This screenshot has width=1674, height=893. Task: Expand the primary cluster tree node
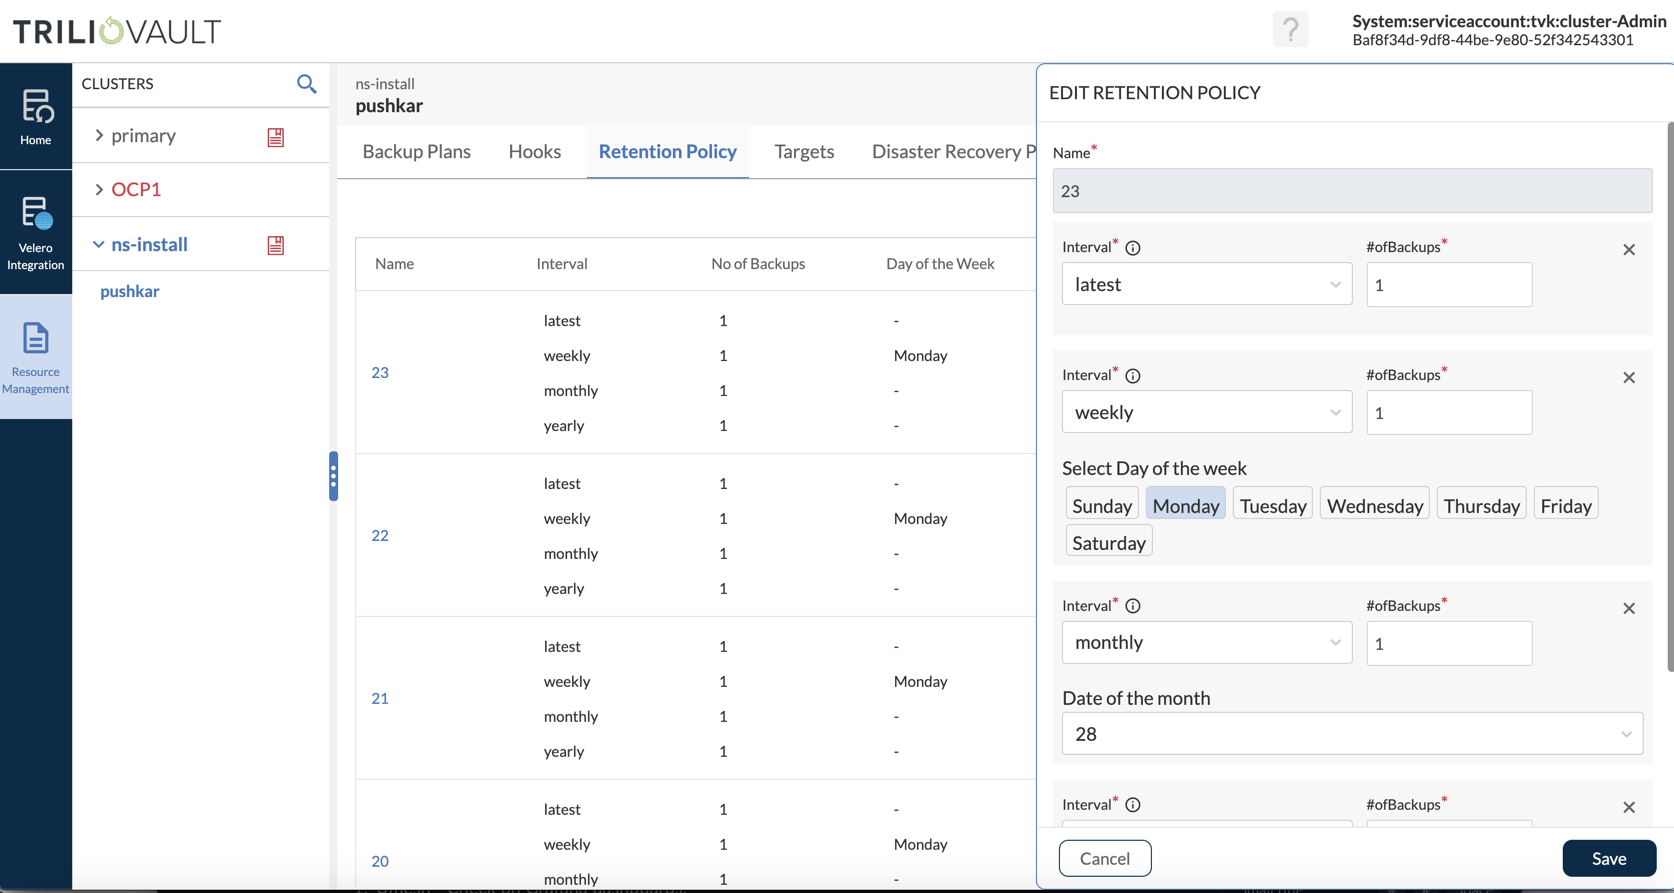[x=99, y=135]
